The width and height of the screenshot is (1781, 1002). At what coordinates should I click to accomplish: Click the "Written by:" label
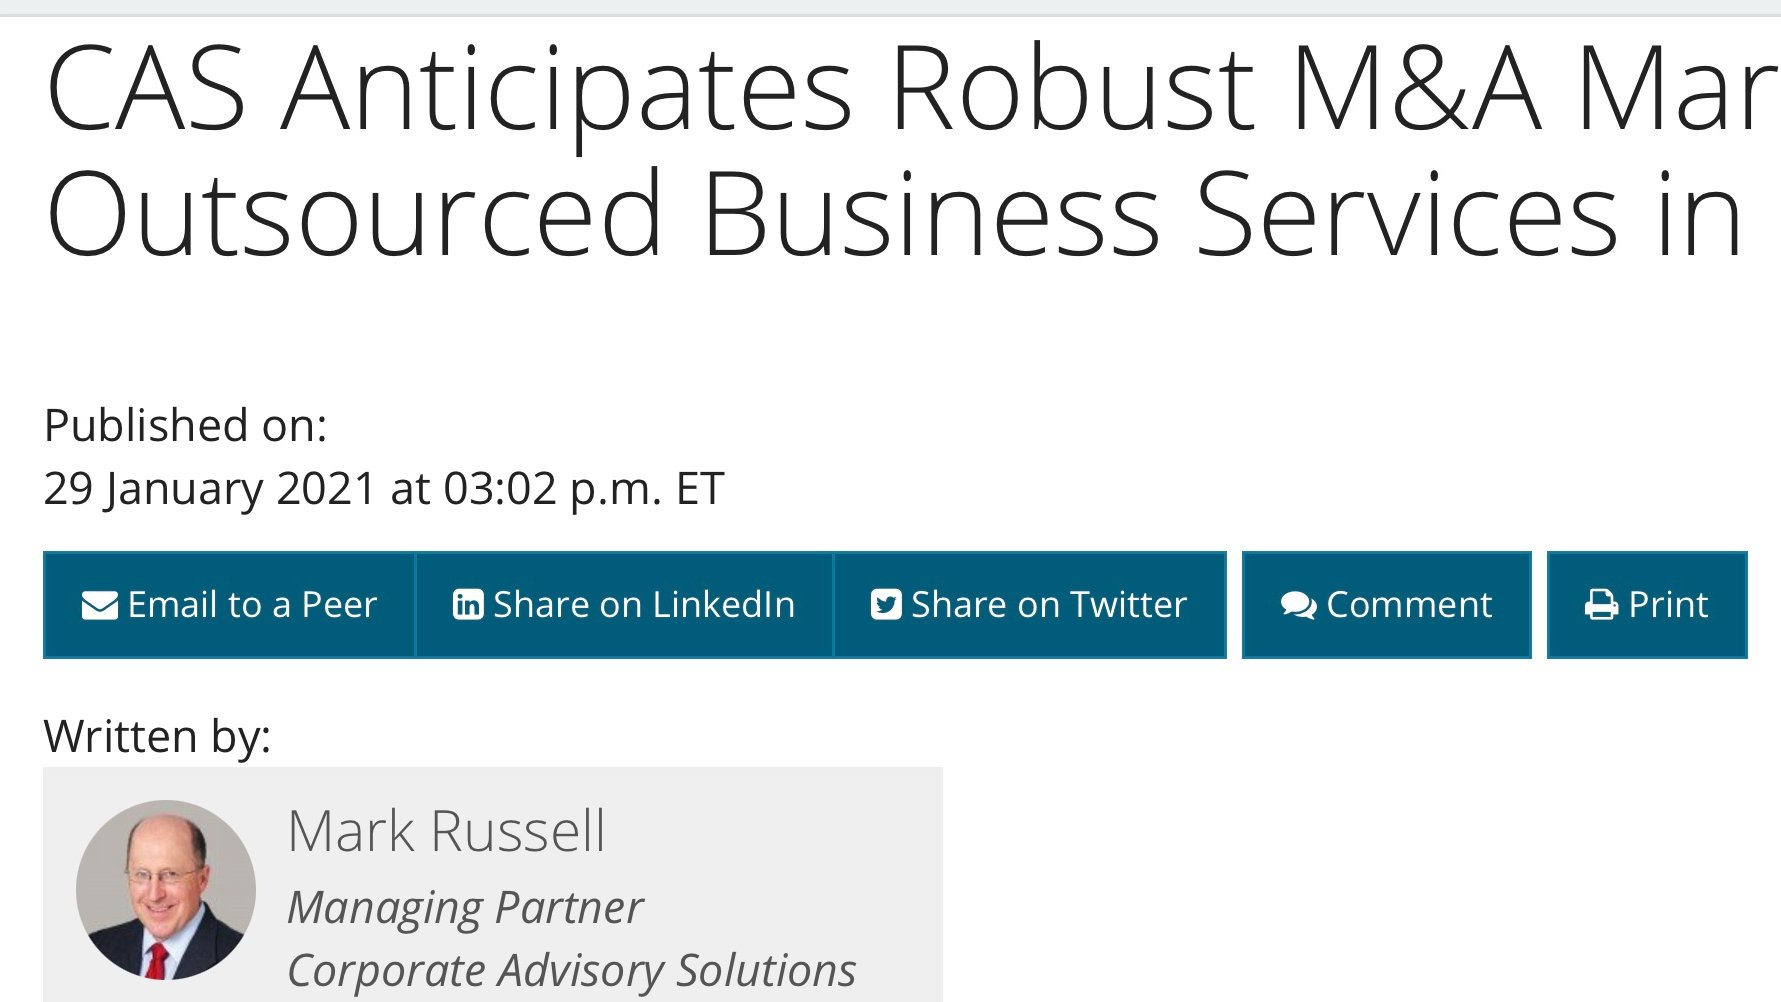coord(157,737)
